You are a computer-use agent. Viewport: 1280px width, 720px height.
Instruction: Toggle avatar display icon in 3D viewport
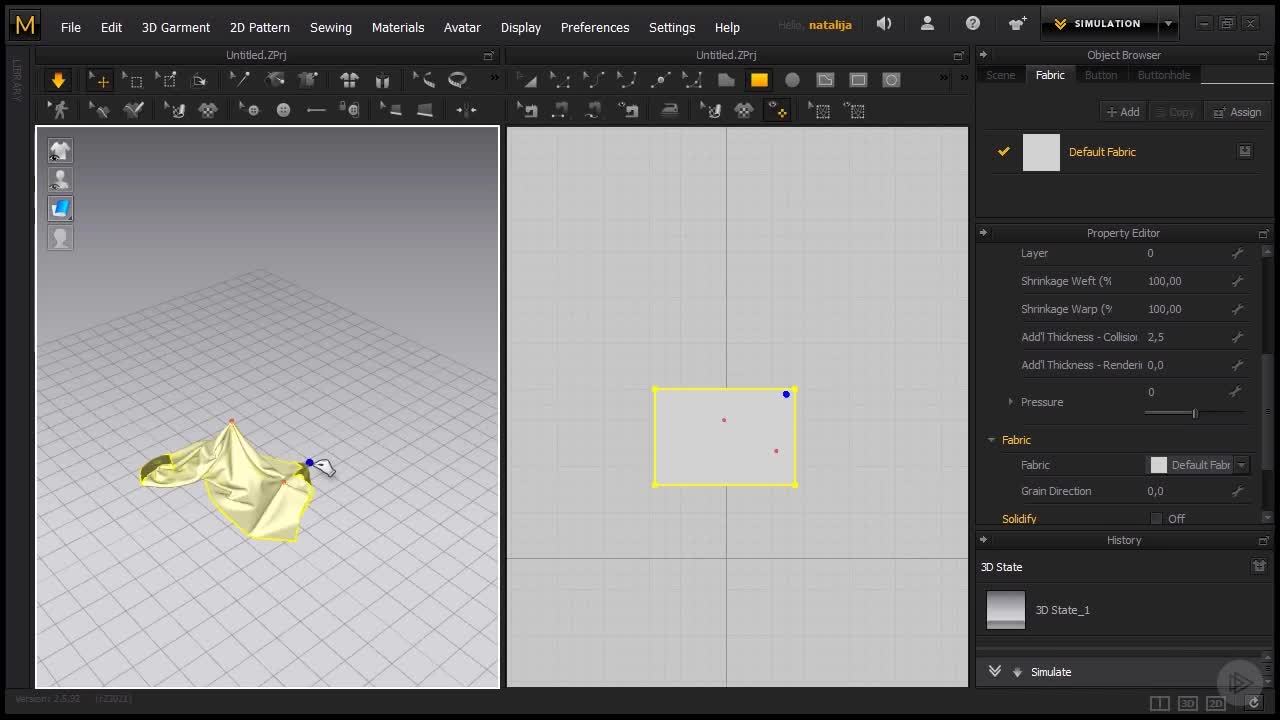pyautogui.click(x=61, y=180)
